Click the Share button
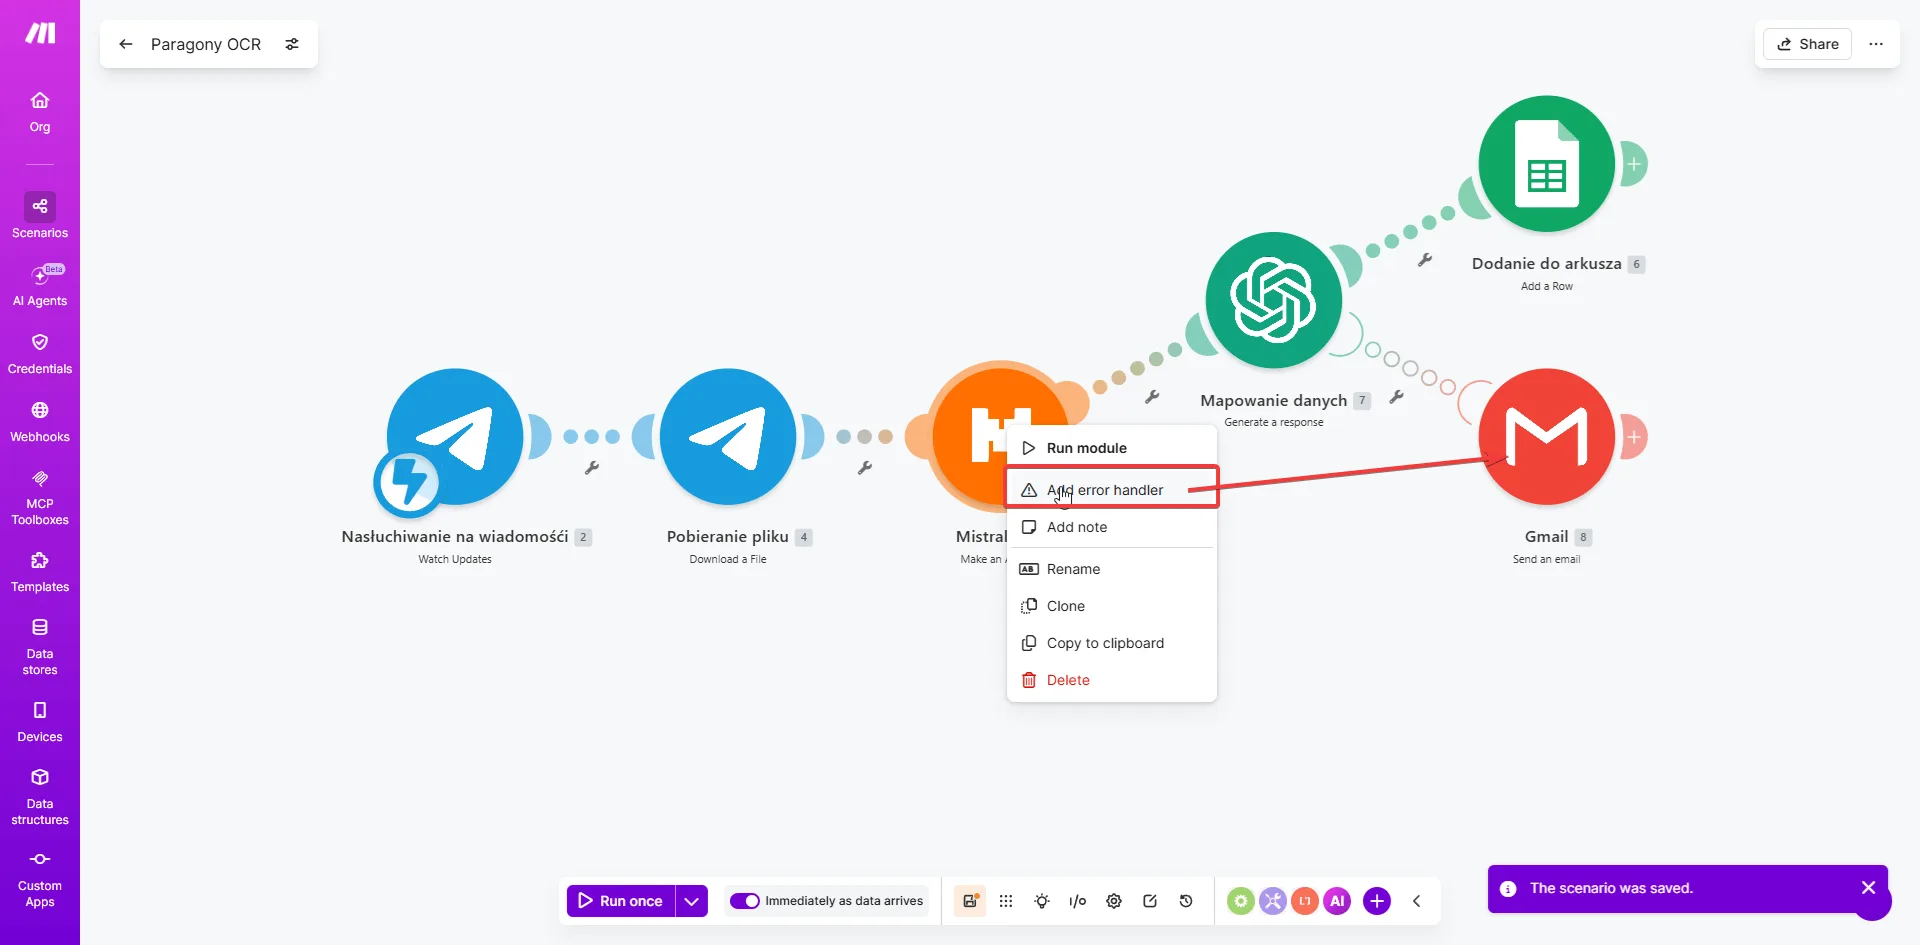 1807,44
